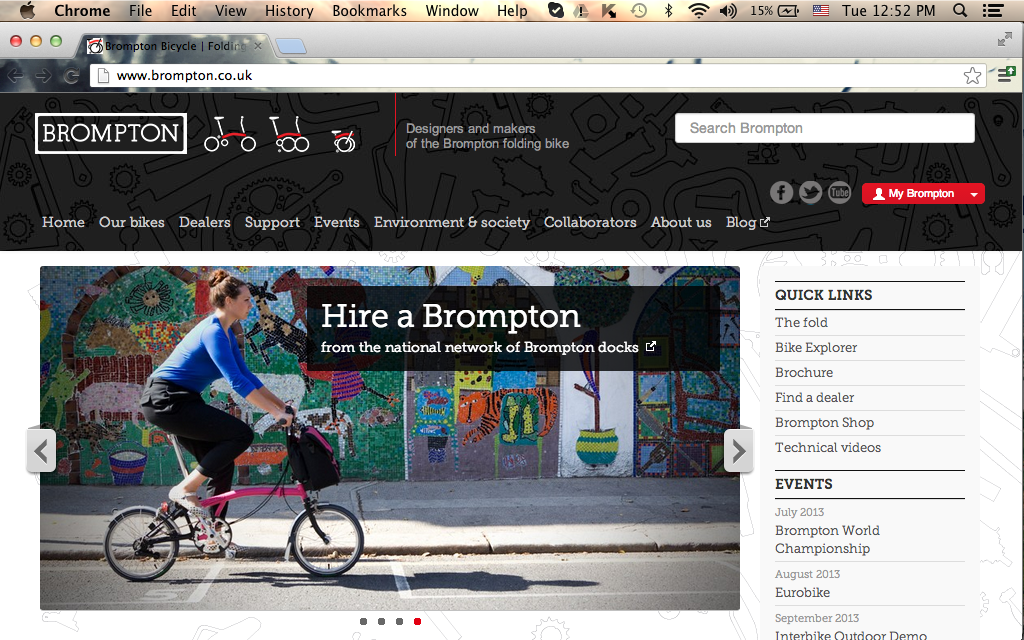Open the Brompton Facebook page icon

coord(781,193)
